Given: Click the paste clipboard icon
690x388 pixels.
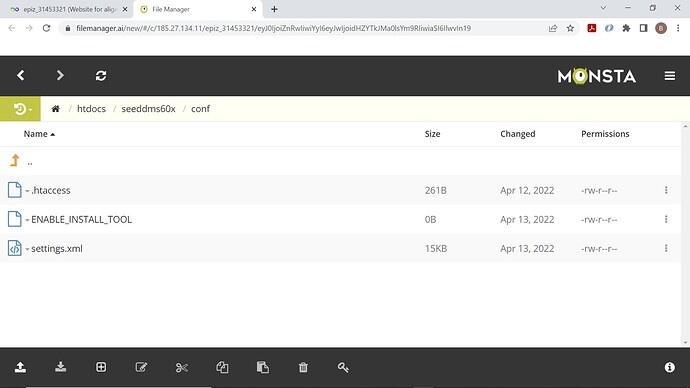Looking at the screenshot, I should point(263,367).
